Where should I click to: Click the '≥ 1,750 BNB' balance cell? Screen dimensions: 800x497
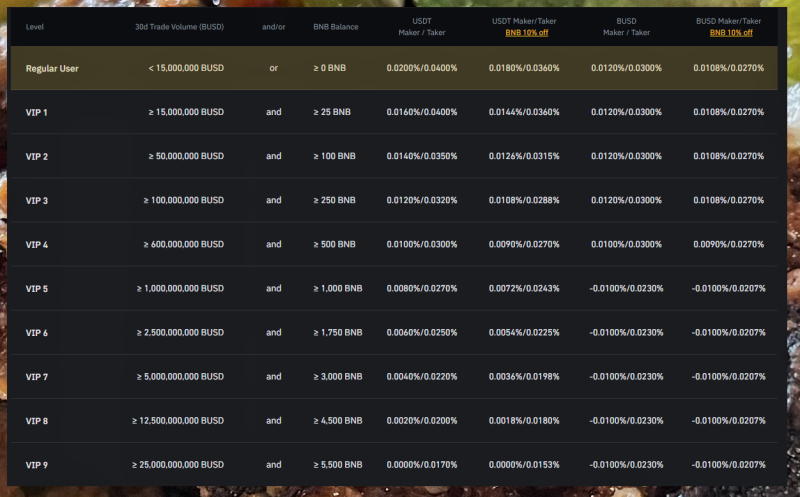(x=338, y=333)
